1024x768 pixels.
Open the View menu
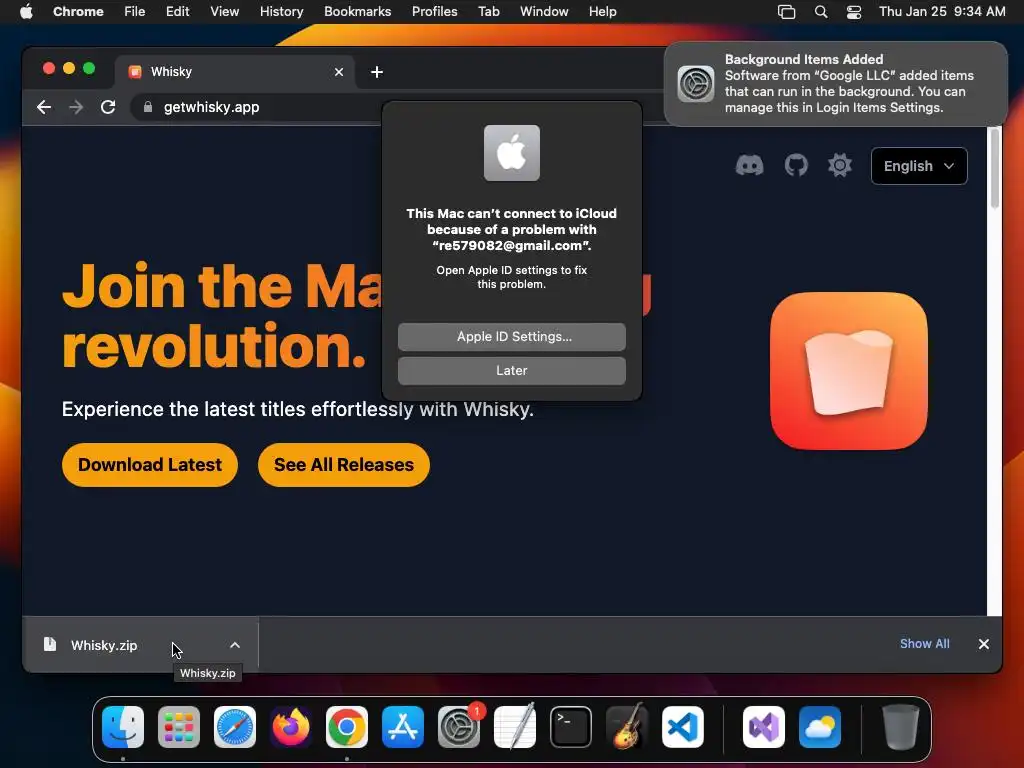pos(224,12)
